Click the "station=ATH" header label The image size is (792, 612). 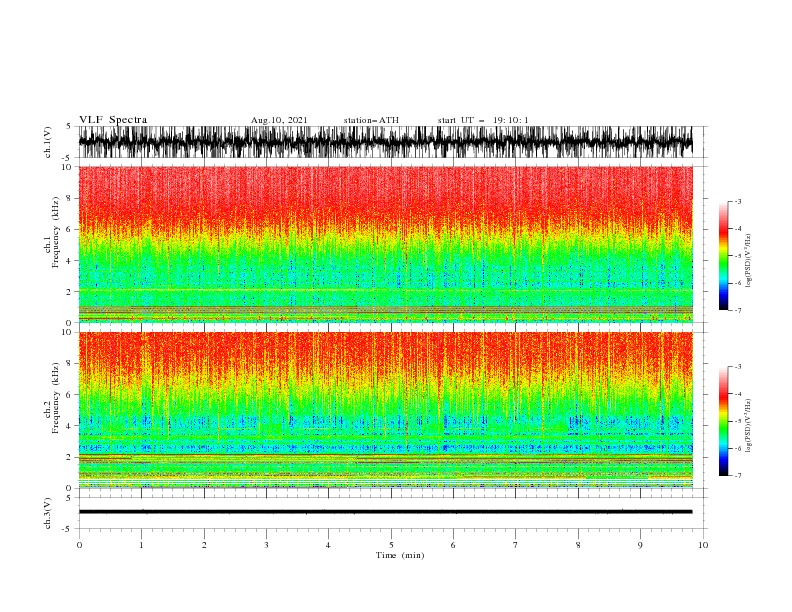371,120
